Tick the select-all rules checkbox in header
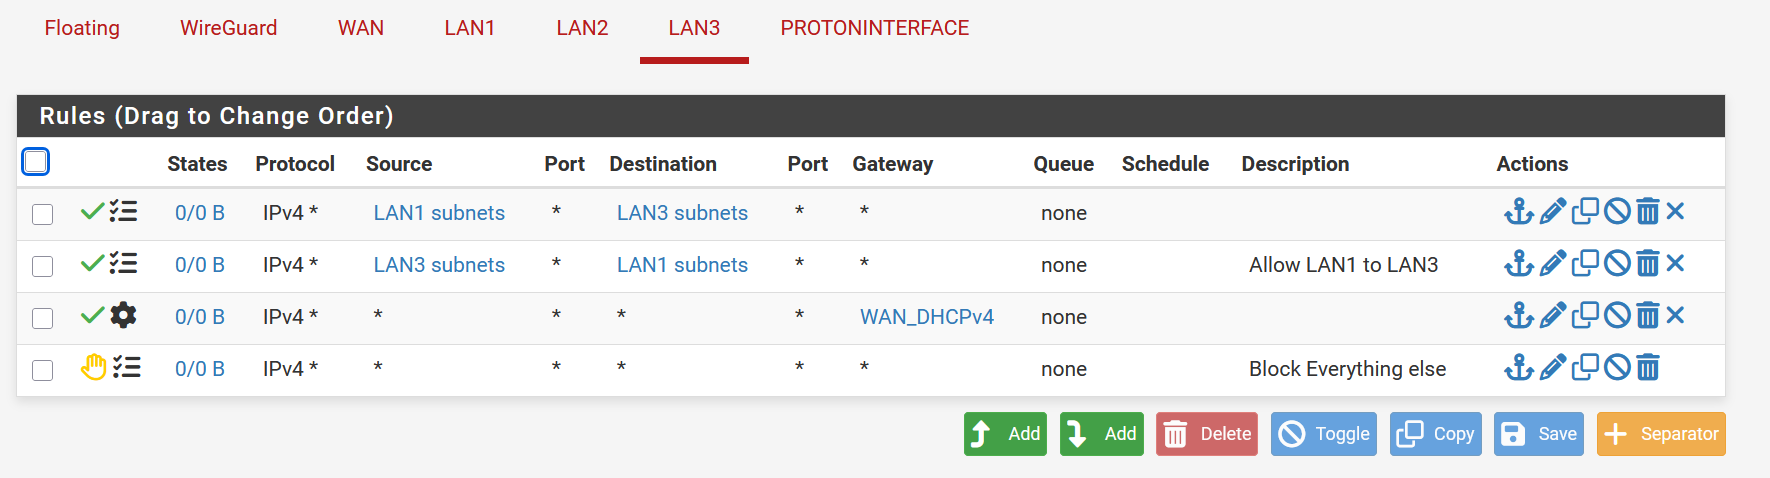 pos(36,162)
